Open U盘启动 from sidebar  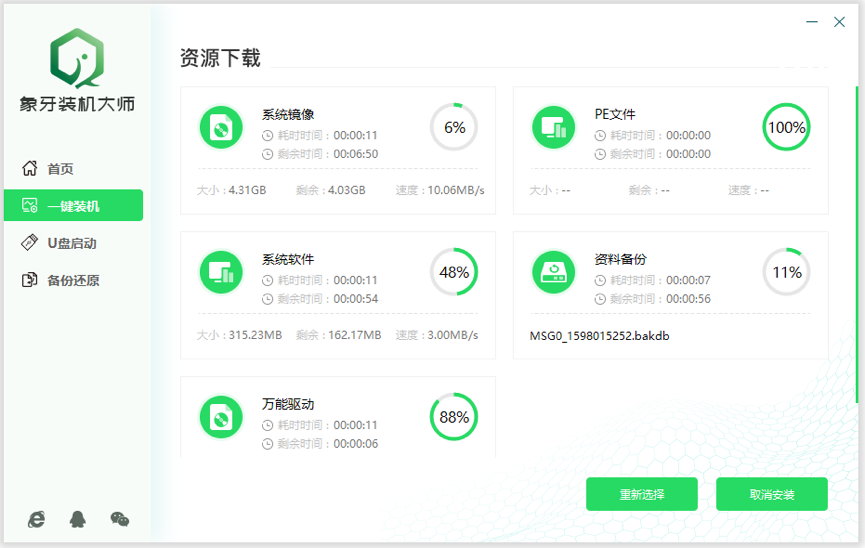click(71, 243)
